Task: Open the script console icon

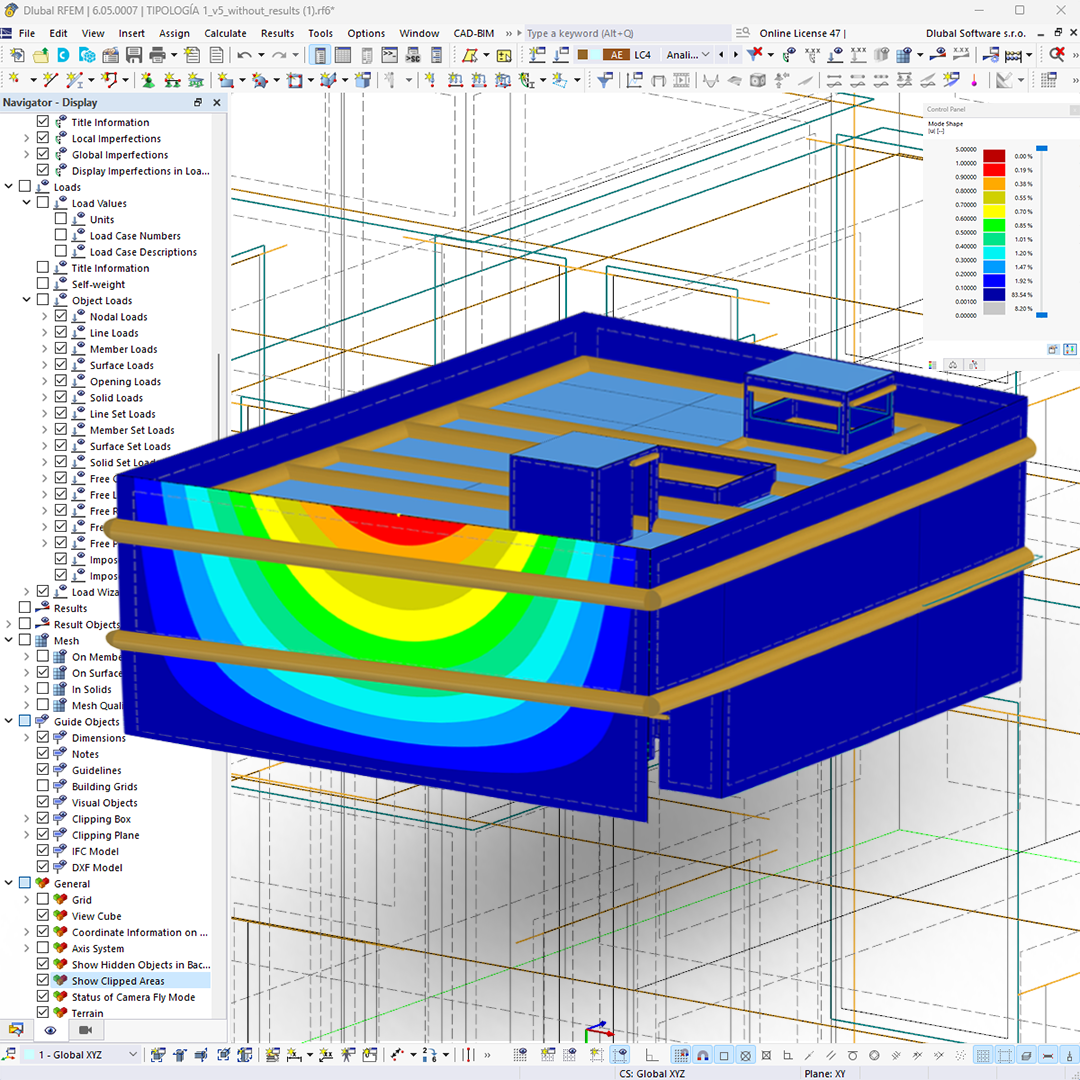Action: click(390, 55)
